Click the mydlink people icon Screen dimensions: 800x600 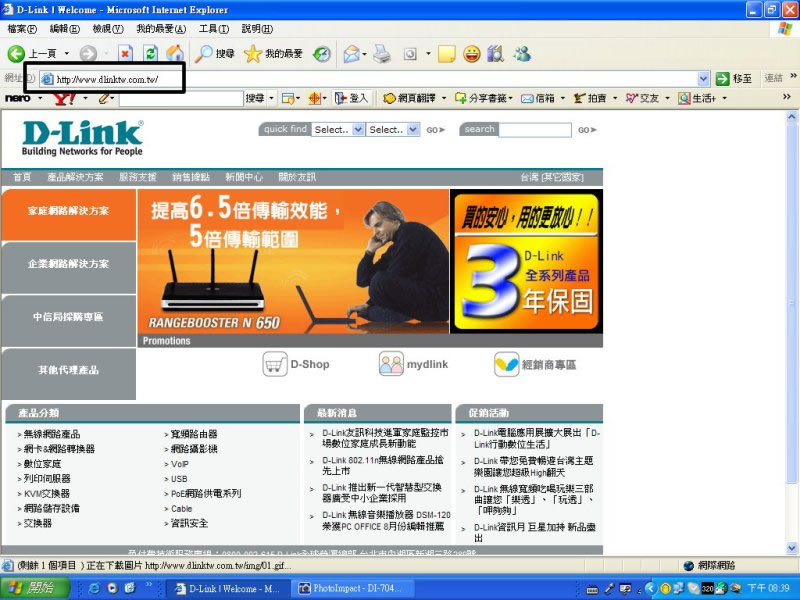[391, 364]
